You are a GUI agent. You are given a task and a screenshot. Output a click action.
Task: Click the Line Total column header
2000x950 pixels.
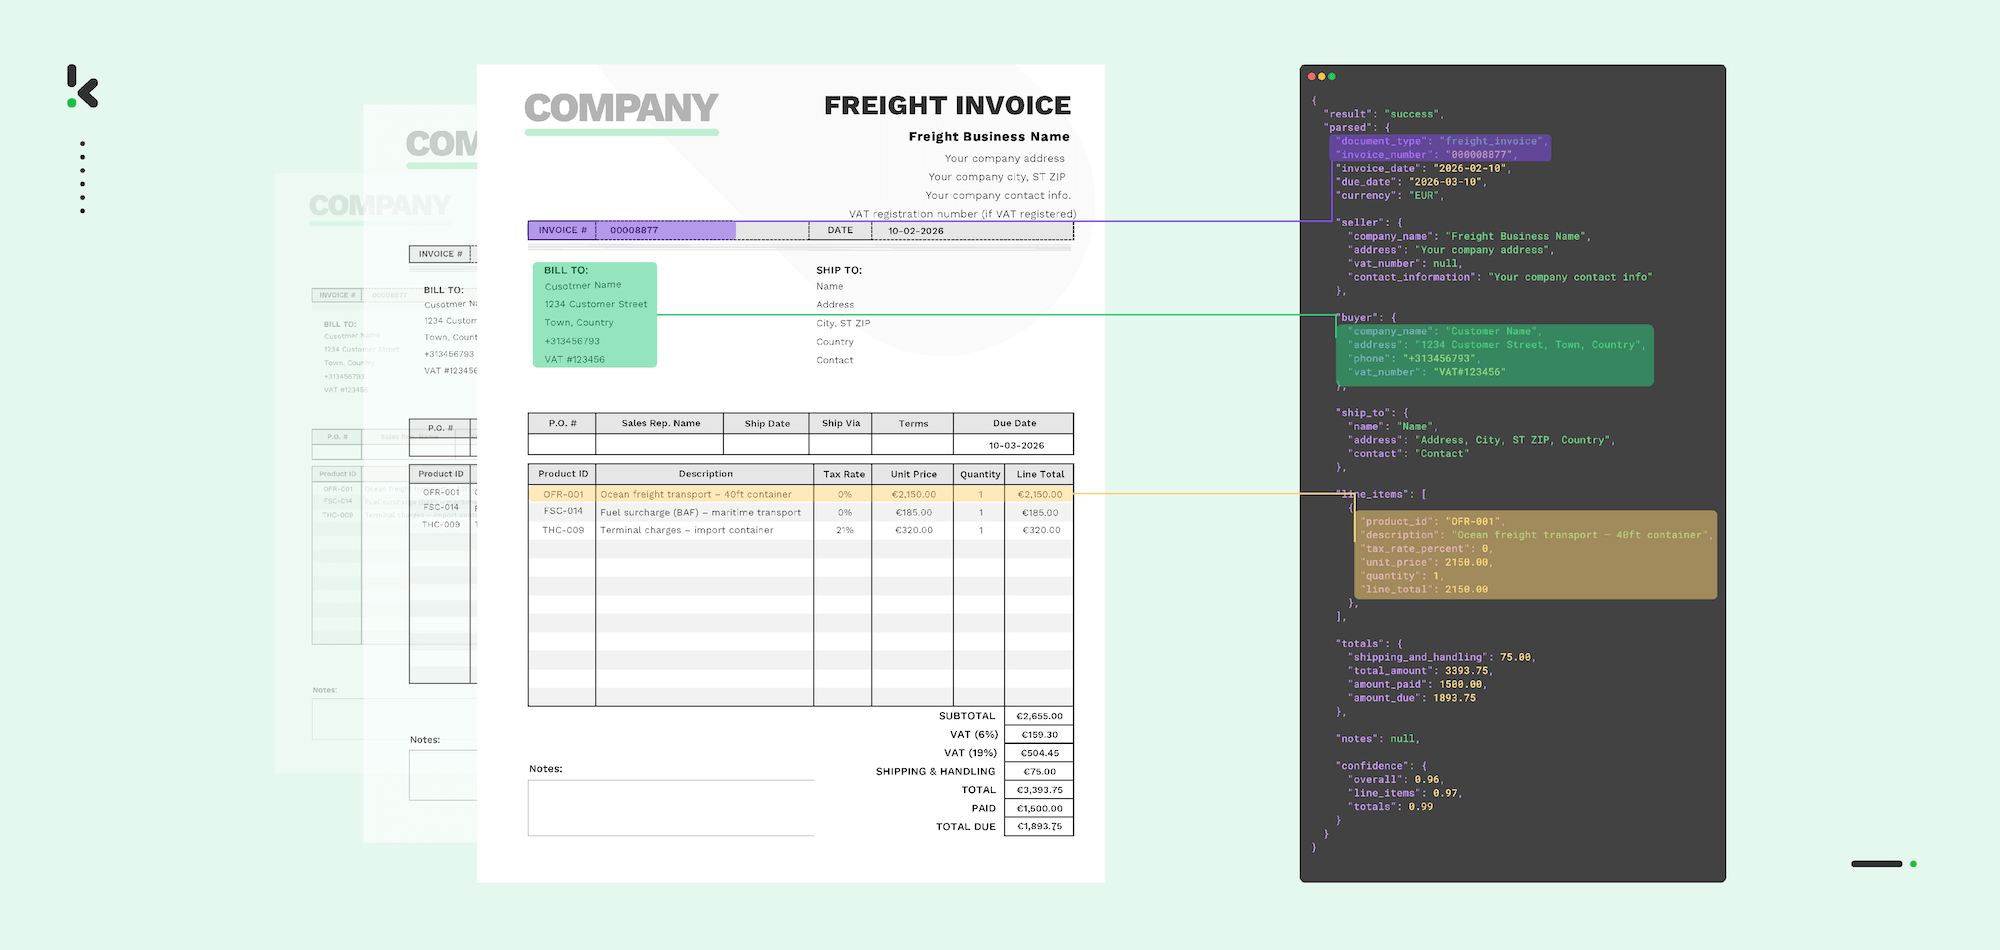click(x=1039, y=474)
